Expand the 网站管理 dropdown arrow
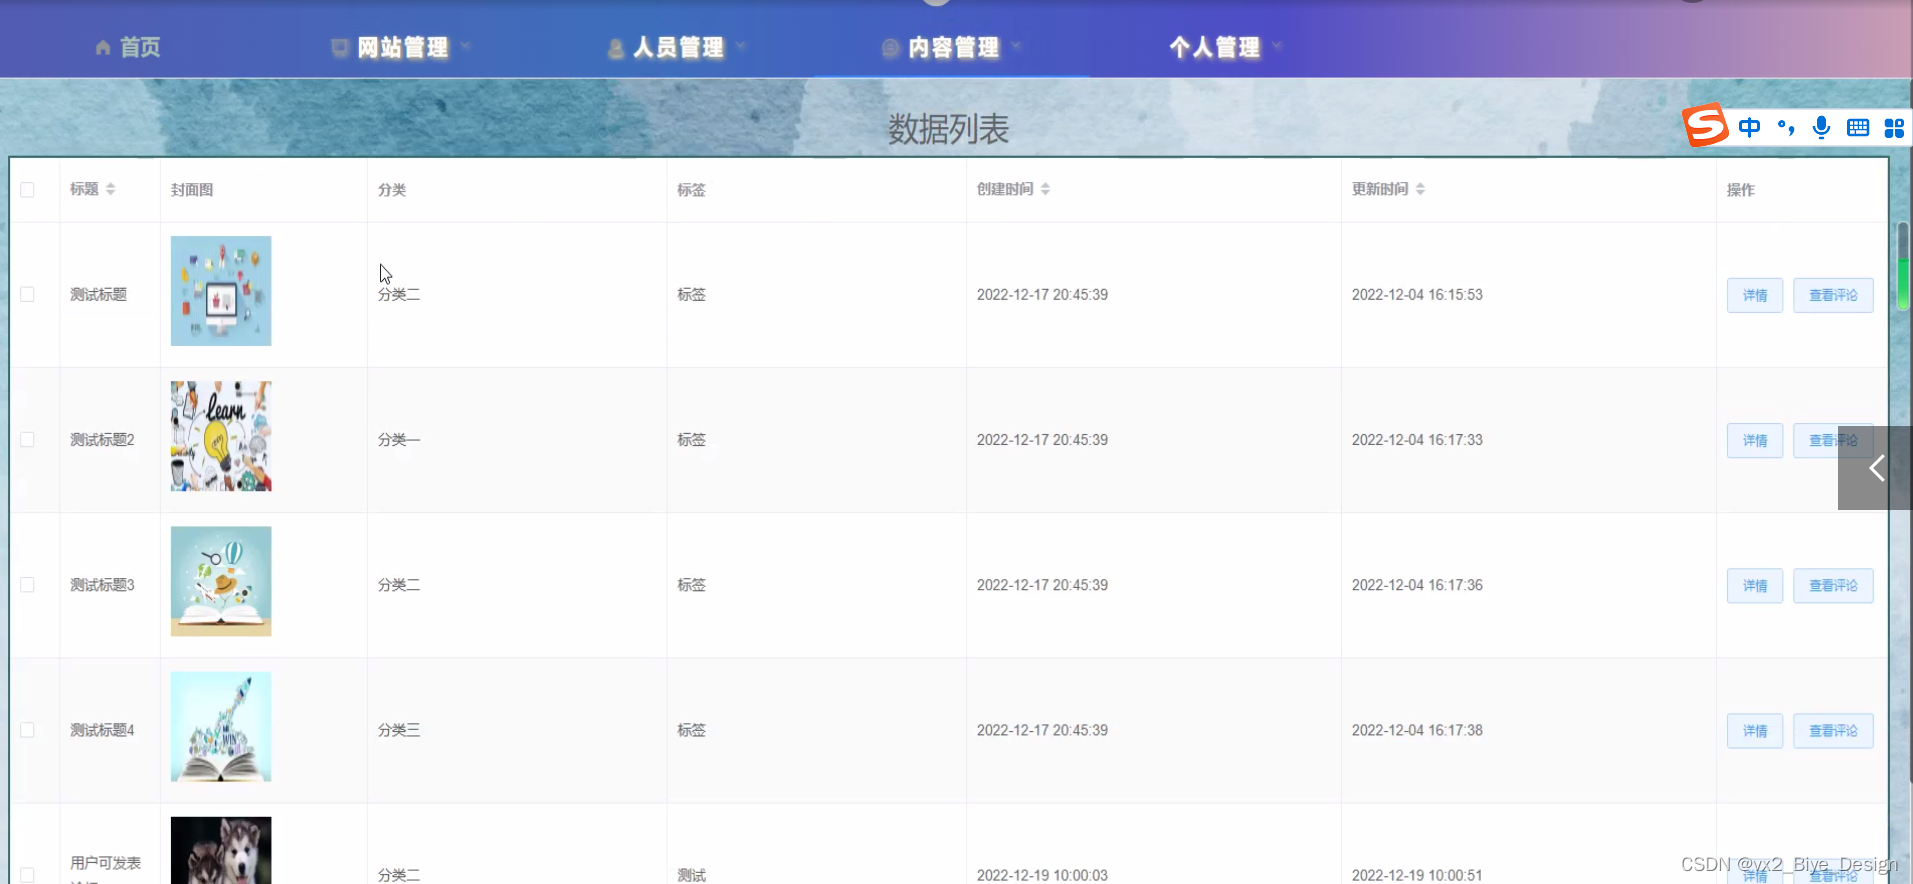Viewport: 1913px width, 884px height. (466, 46)
